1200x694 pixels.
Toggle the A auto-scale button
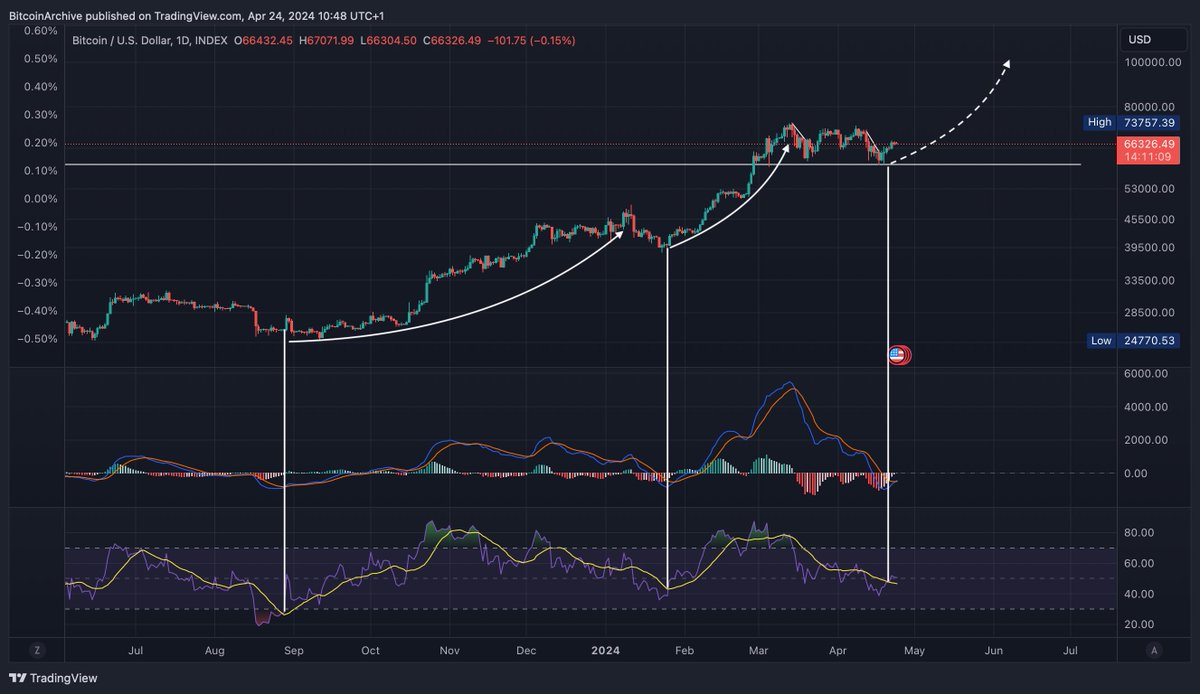coord(1154,650)
